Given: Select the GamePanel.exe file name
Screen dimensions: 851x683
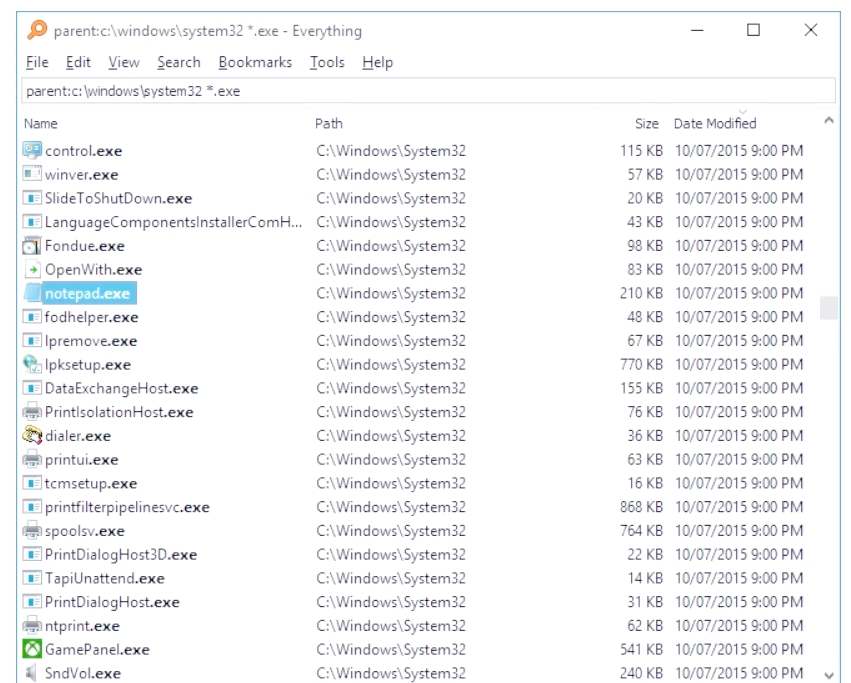Looking at the screenshot, I should (97, 650).
